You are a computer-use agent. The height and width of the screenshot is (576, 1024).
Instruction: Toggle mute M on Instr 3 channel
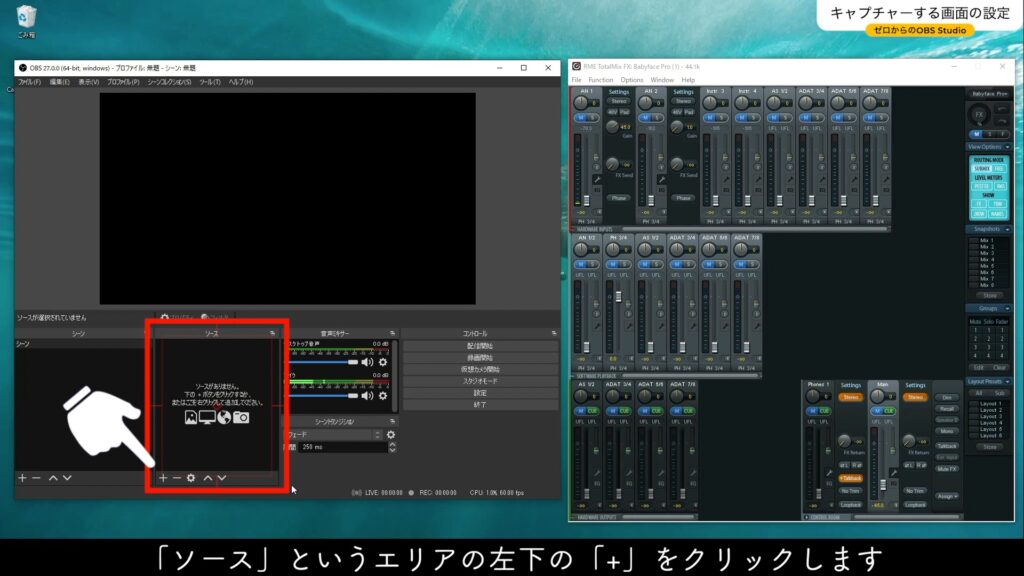click(709, 118)
